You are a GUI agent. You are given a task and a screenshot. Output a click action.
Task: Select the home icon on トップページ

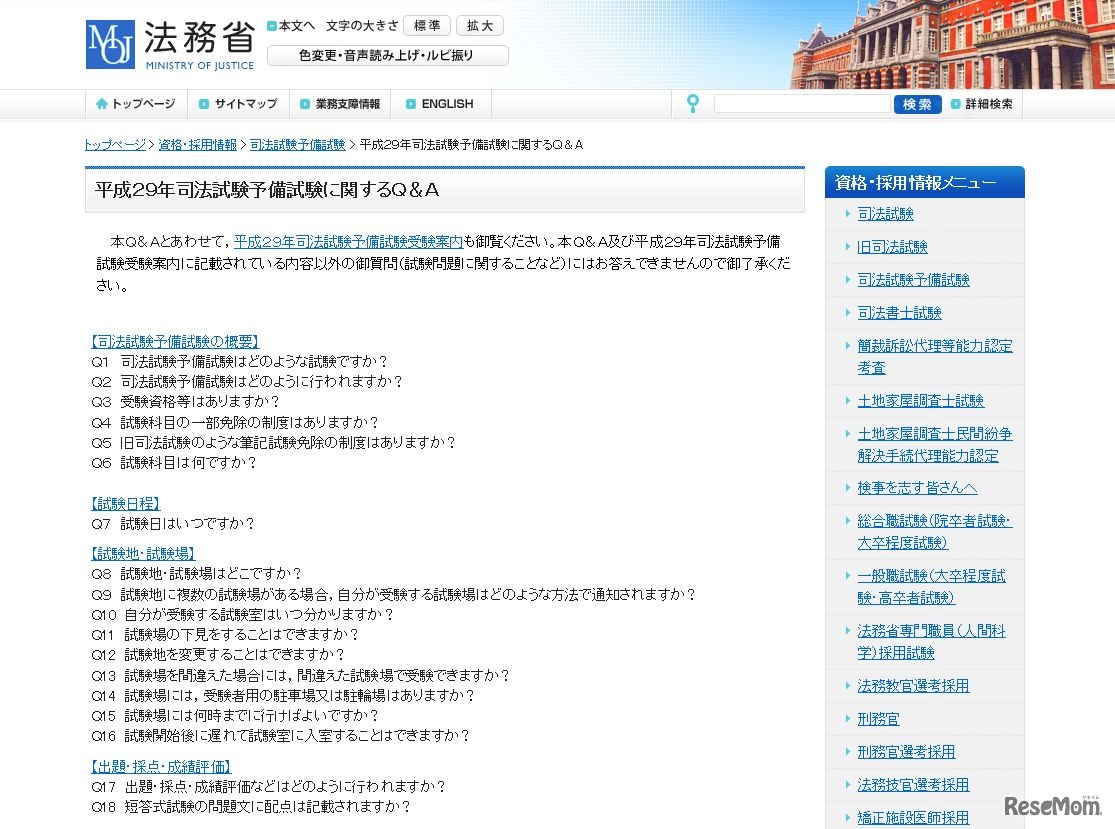point(101,103)
